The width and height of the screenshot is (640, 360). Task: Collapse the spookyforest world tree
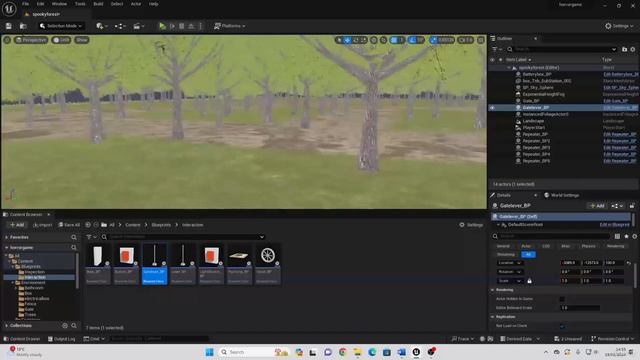coord(509,68)
